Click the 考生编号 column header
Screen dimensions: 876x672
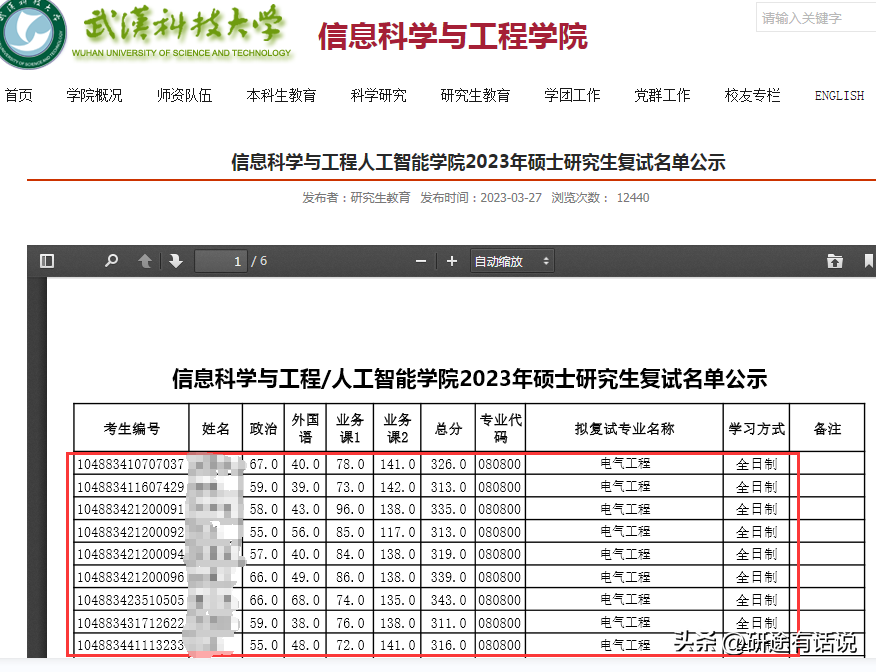pyautogui.click(x=132, y=428)
